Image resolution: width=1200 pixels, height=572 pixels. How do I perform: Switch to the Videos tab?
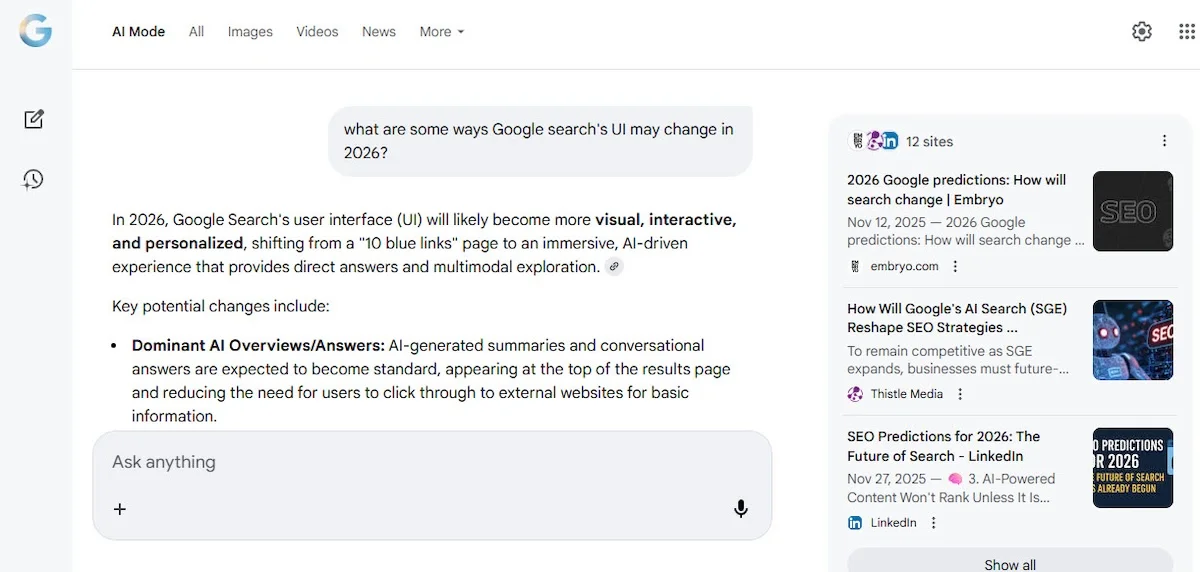317,32
